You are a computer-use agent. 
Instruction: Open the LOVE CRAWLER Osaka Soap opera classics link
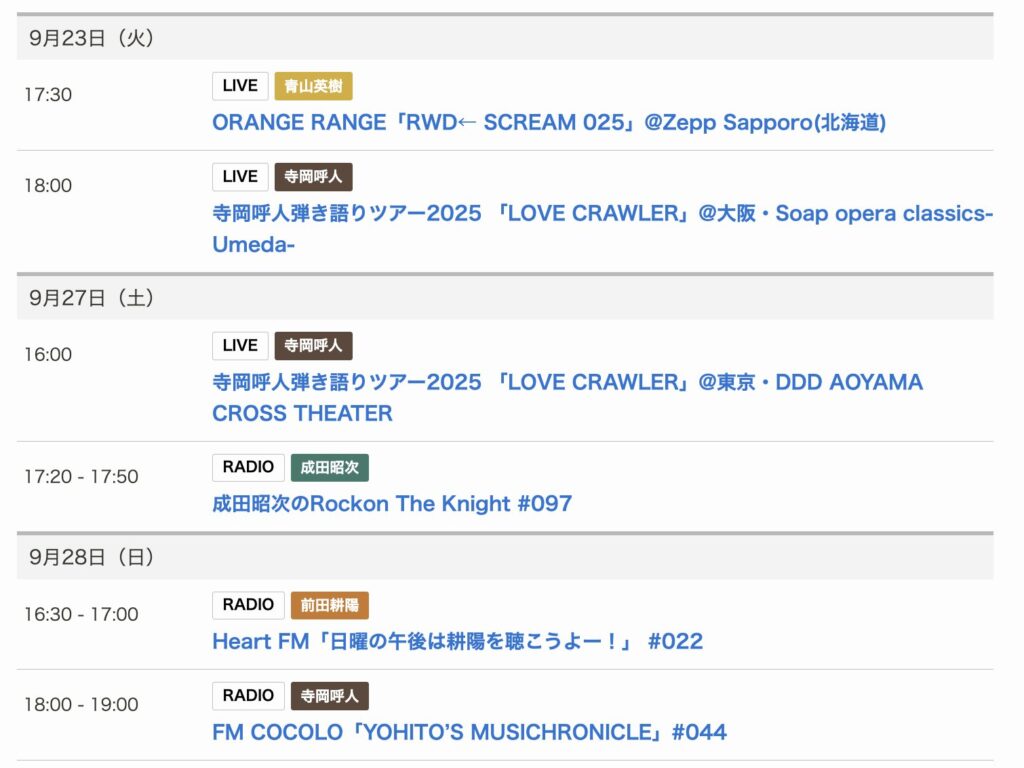click(x=602, y=214)
